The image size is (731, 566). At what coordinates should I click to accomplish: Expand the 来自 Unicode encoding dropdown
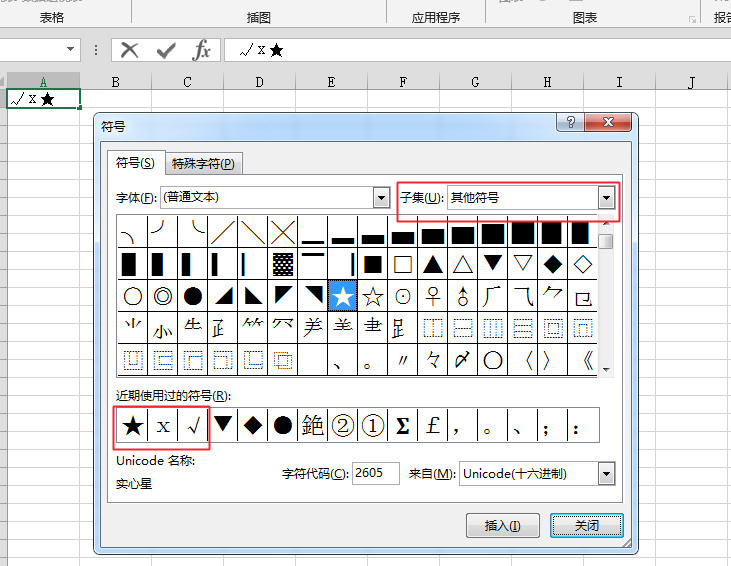[x=606, y=474]
